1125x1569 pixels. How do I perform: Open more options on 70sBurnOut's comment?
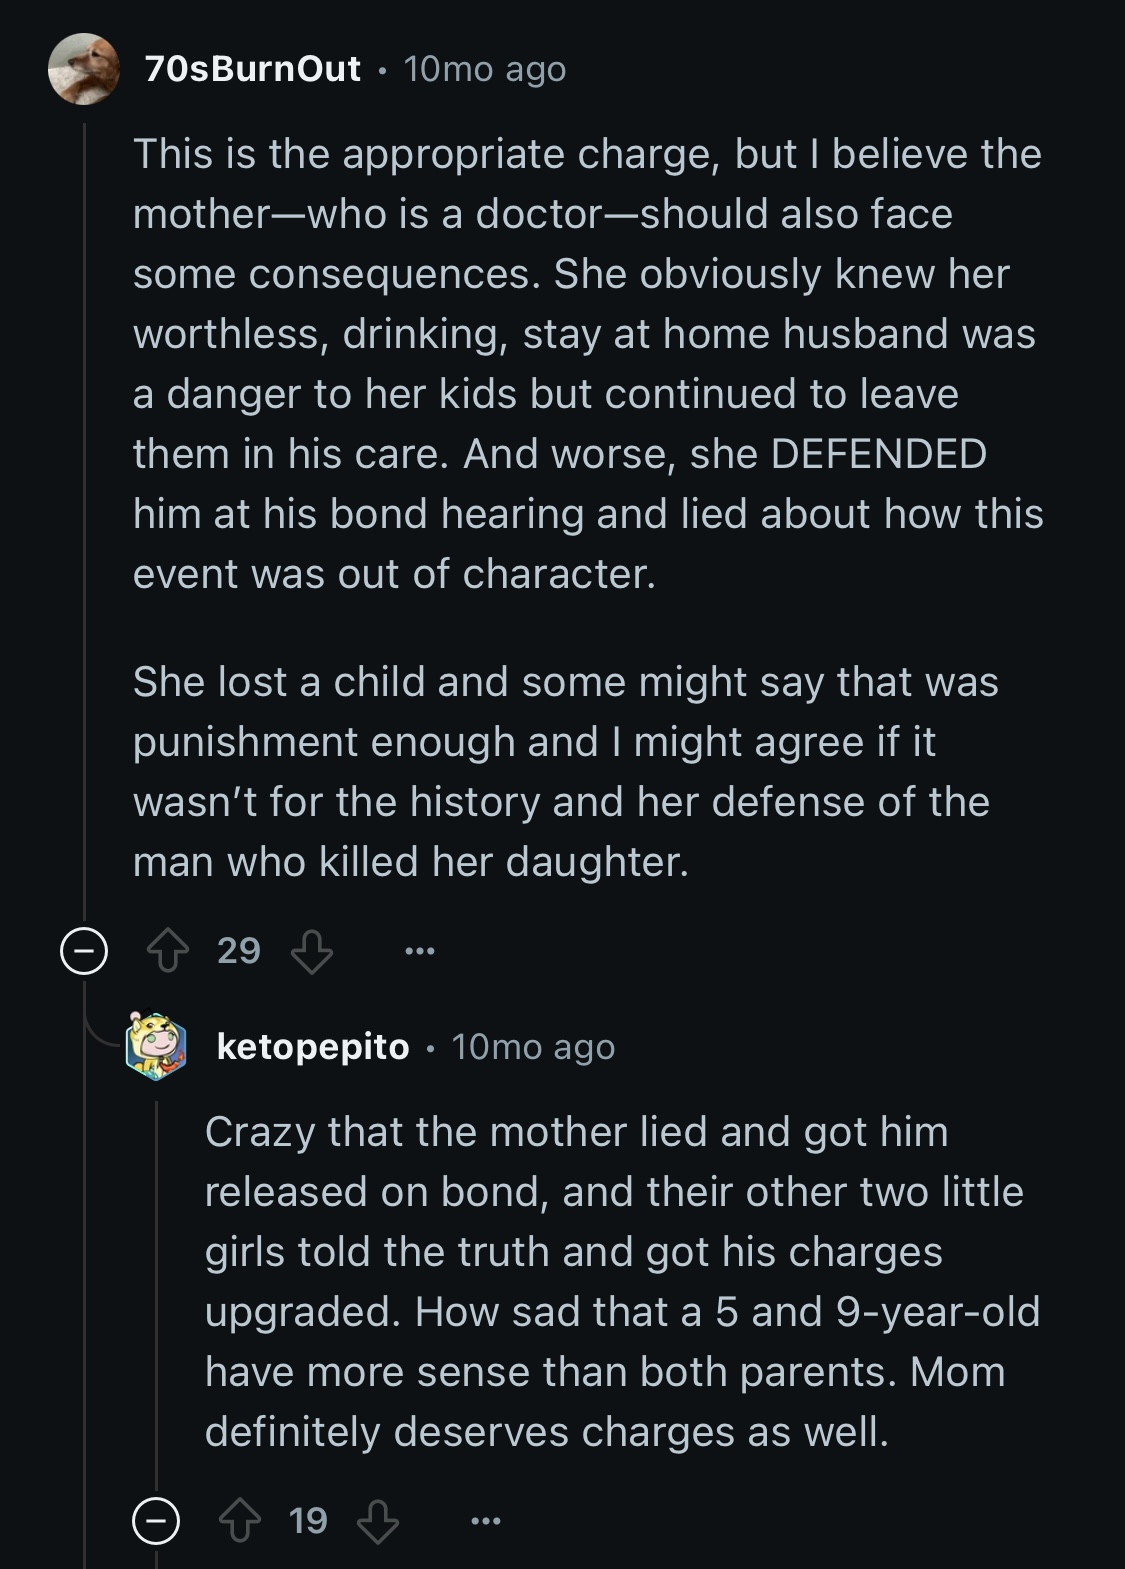[x=419, y=951]
